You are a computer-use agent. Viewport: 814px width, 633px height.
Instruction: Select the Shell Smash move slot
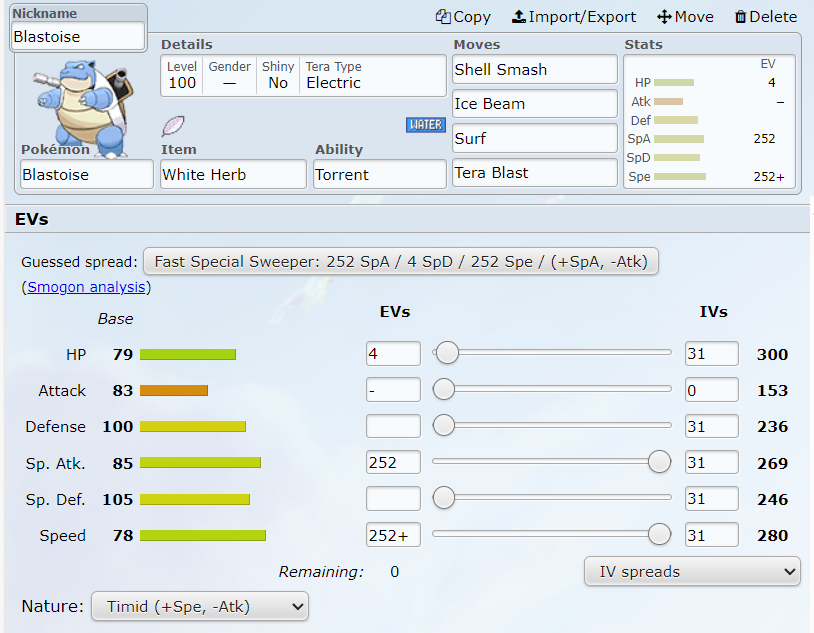[x=534, y=70]
